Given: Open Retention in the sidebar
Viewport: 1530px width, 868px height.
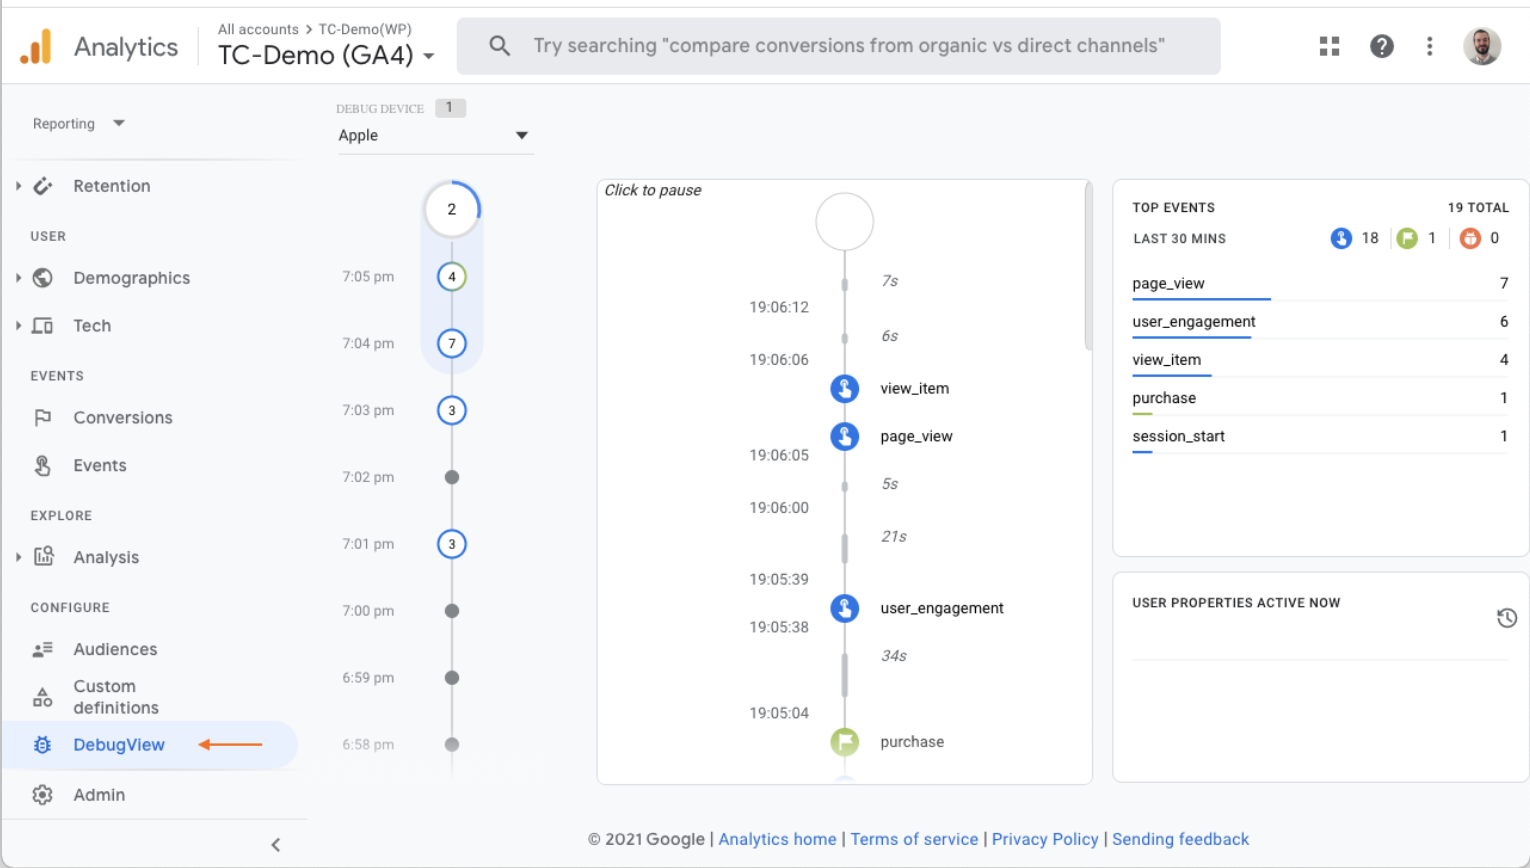Looking at the screenshot, I should coord(112,186).
